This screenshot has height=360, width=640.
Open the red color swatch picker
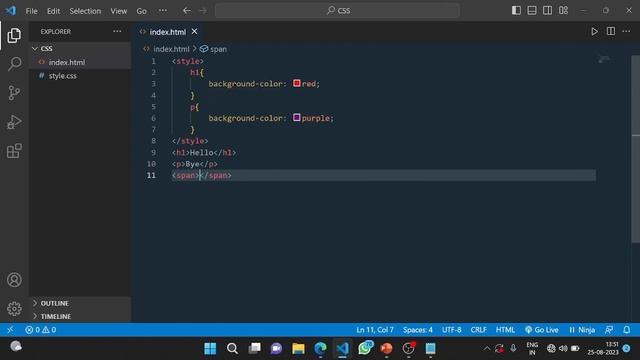point(297,83)
